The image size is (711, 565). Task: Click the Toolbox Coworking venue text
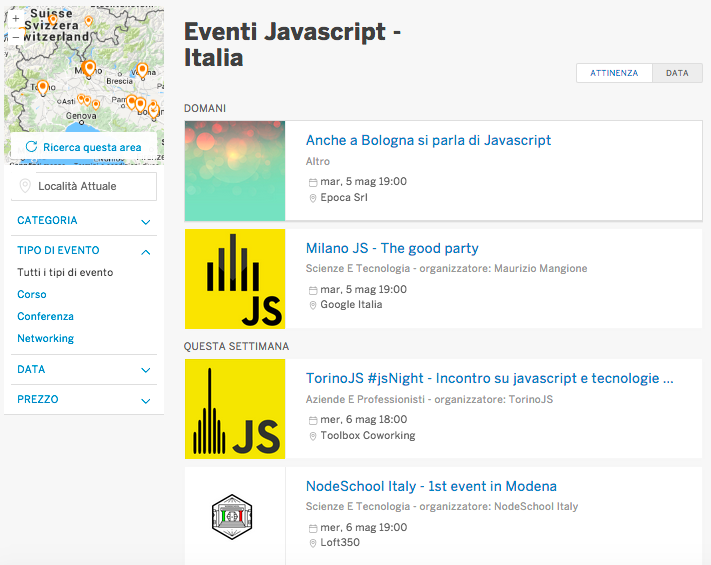[x=368, y=435]
